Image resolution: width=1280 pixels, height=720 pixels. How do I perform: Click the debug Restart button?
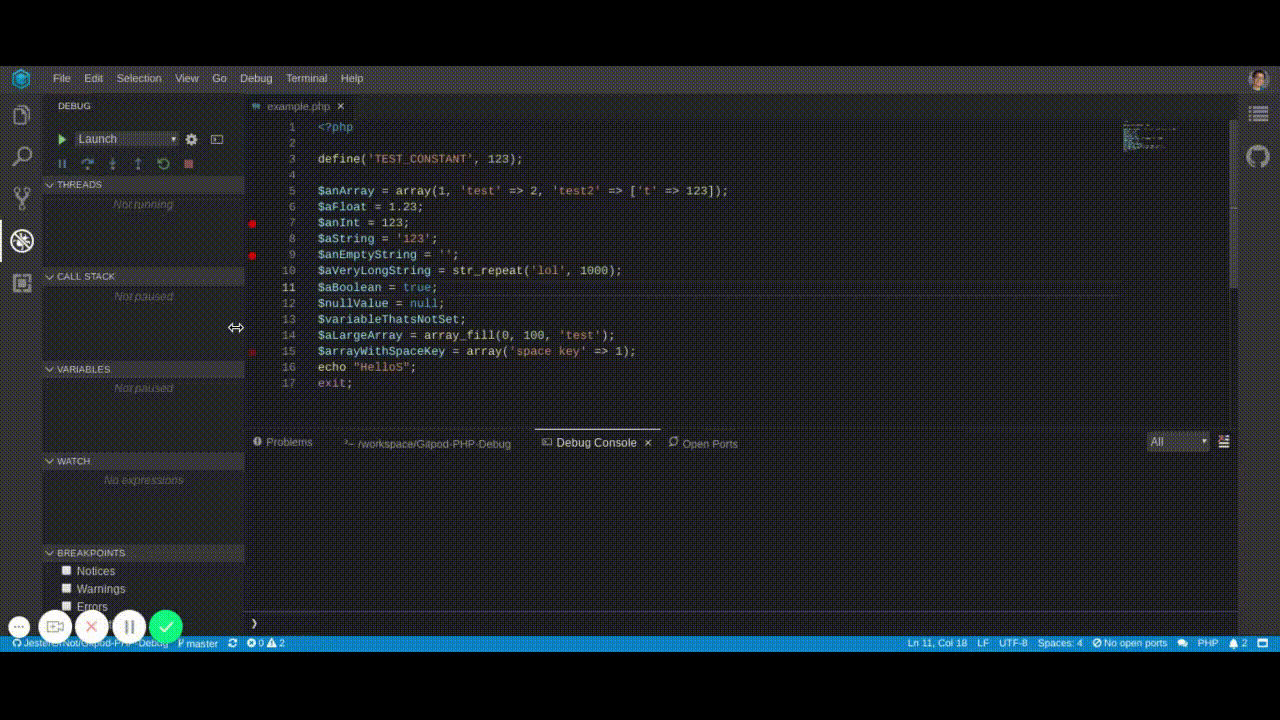(163, 164)
